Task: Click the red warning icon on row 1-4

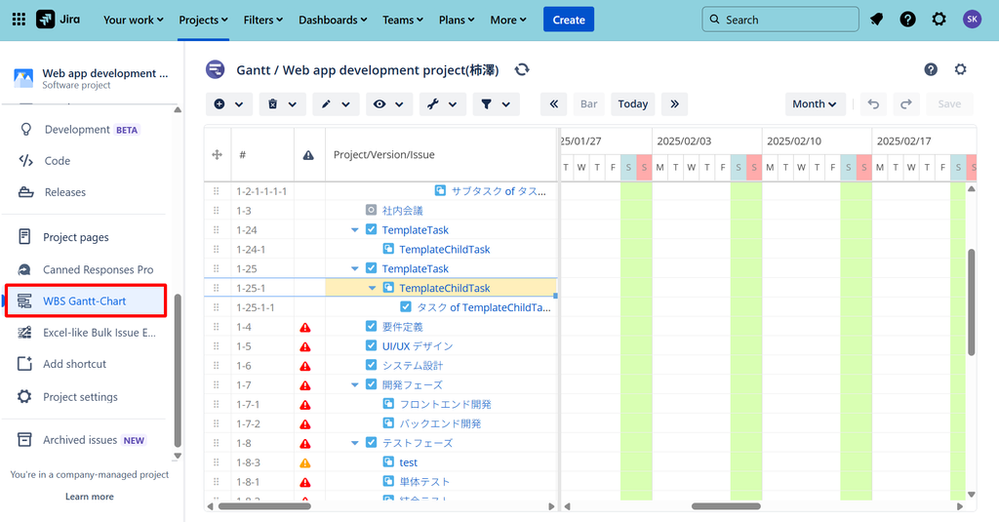Action: pos(305,328)
